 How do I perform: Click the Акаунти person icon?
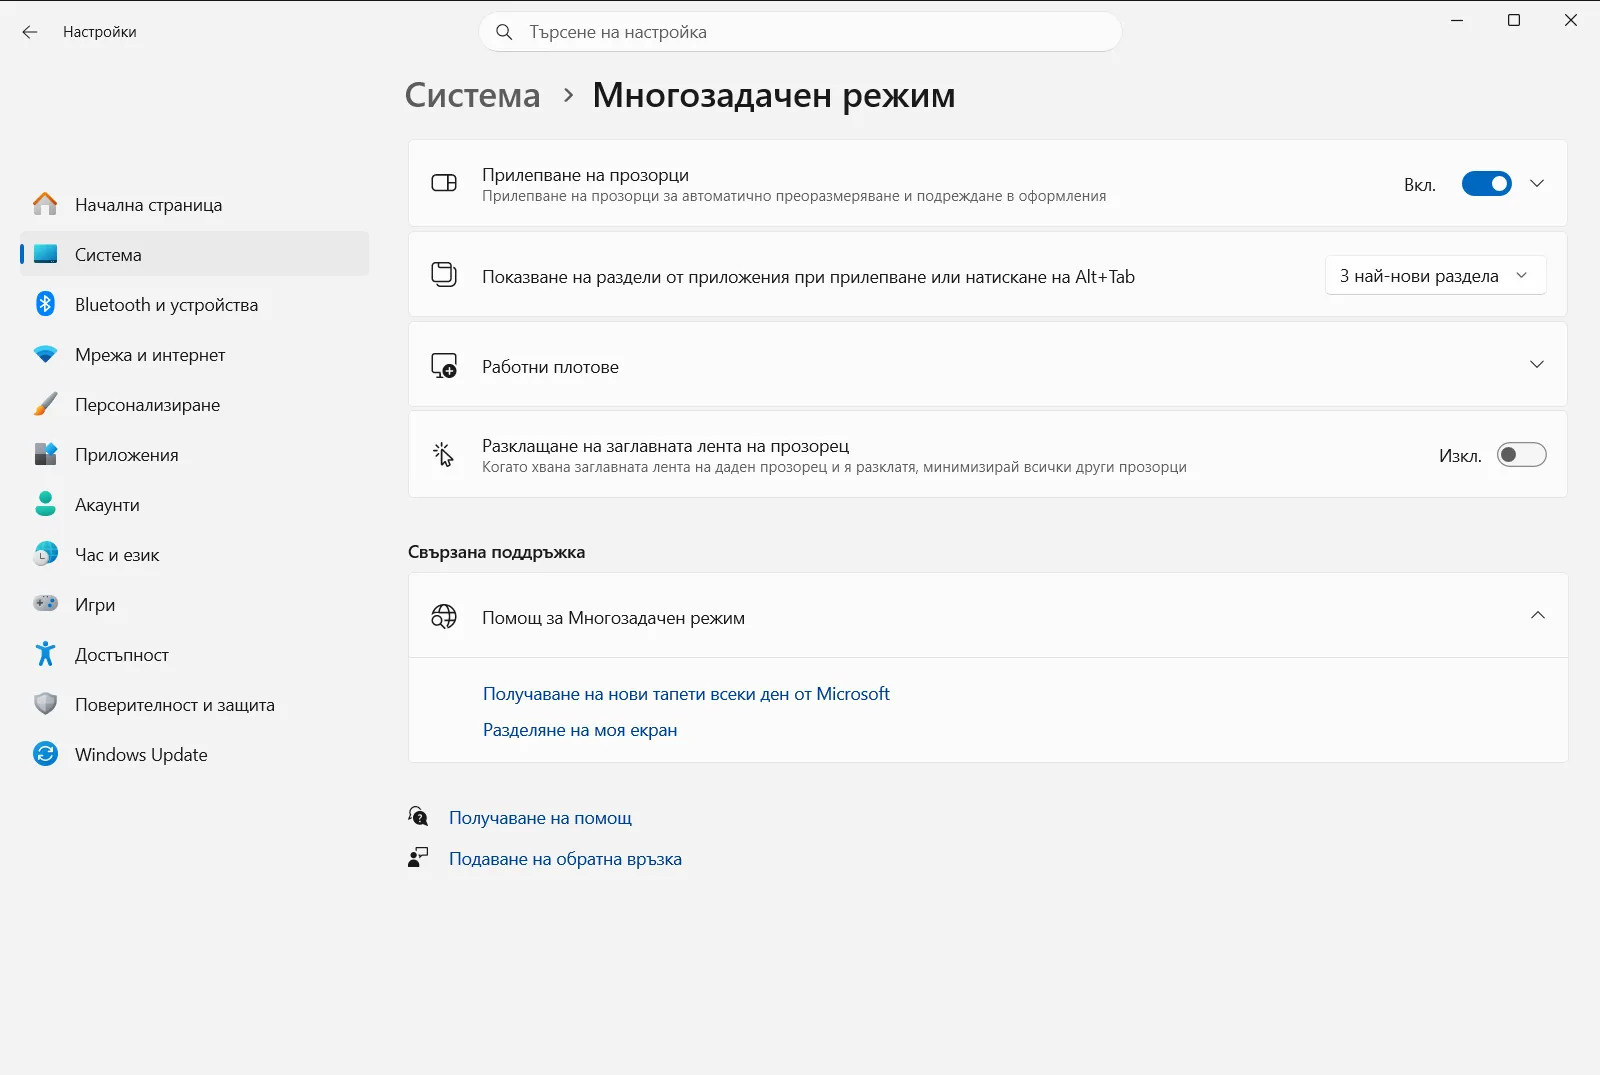click(x=45, y=504)
